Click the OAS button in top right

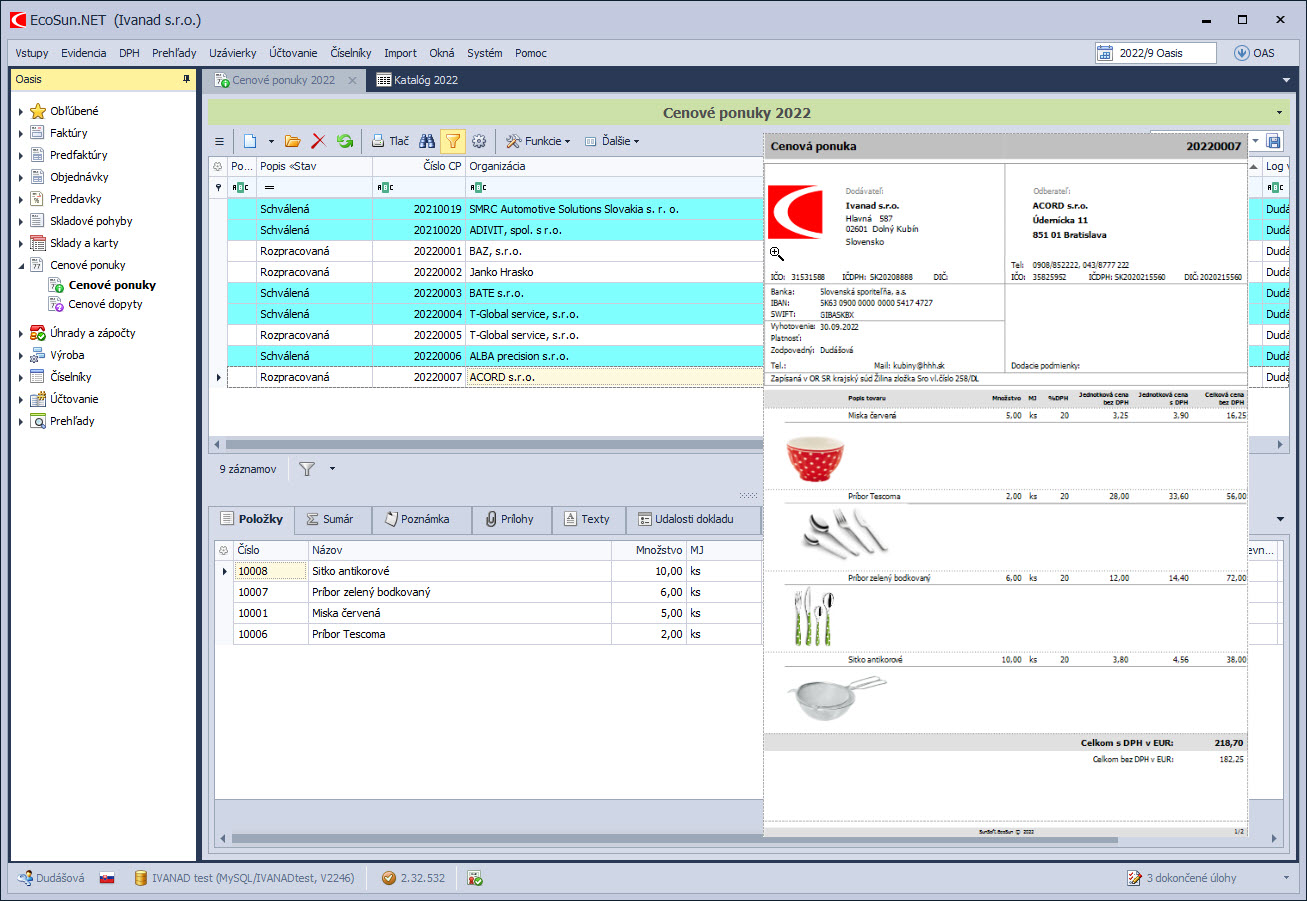point(1254,53)
